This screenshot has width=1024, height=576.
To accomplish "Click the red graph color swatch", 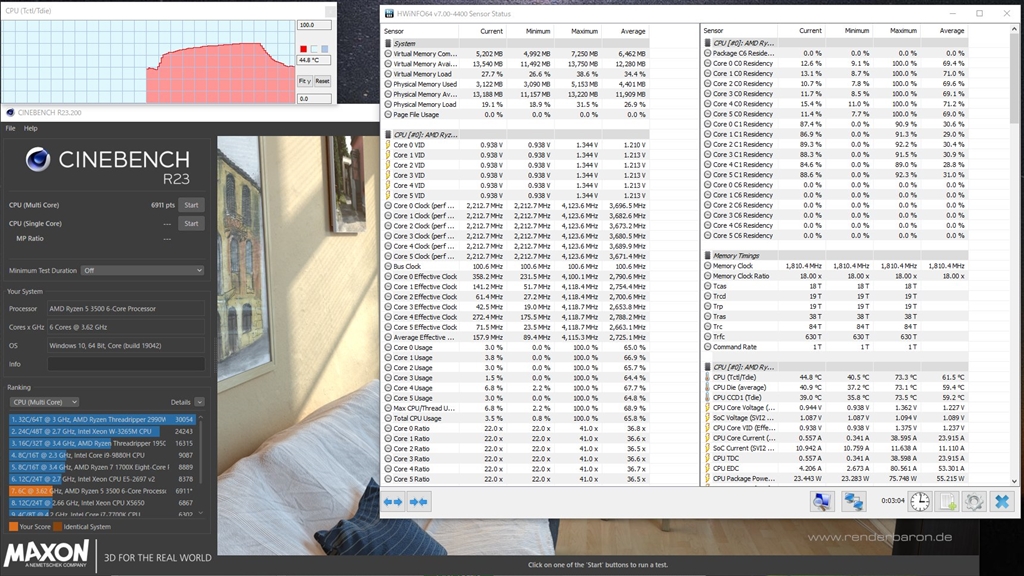I will click(303, 49).
